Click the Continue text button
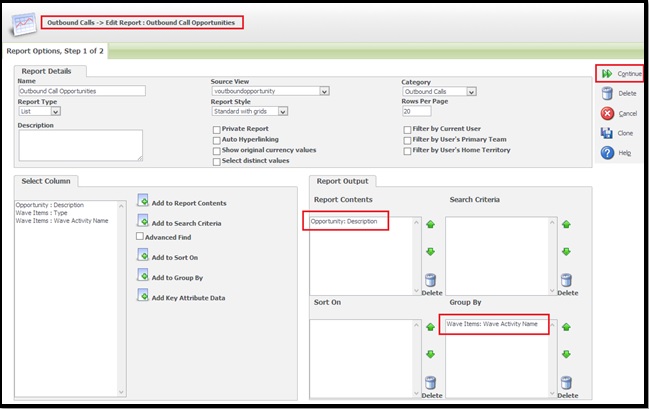649x409 pixels. point(629,74)
